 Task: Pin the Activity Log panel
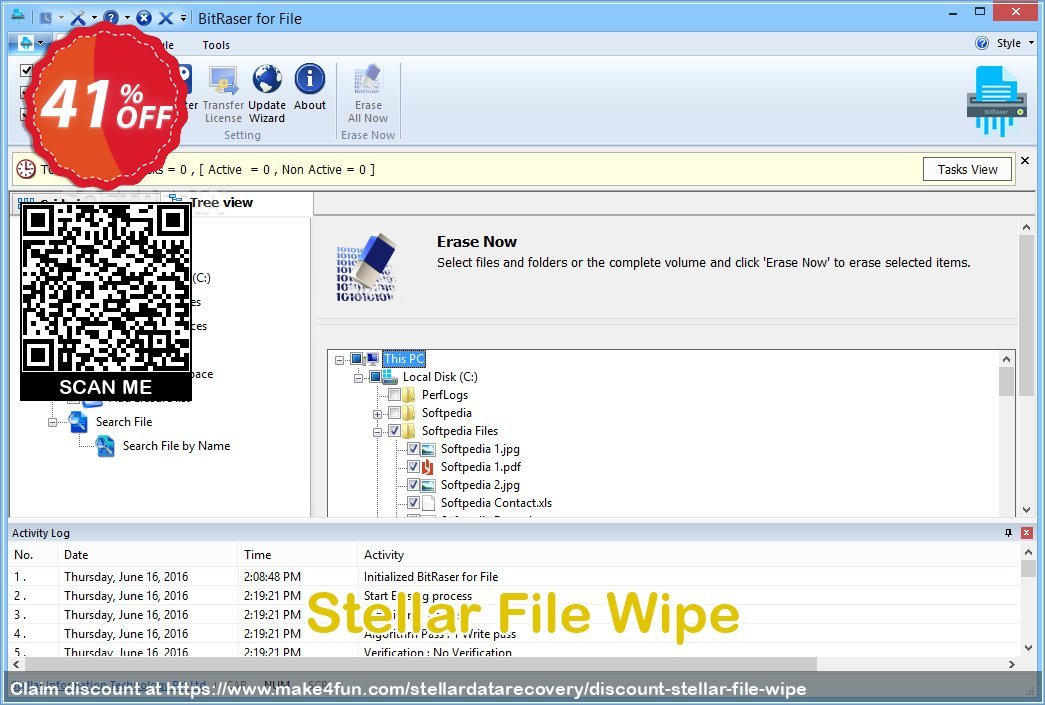click(1008, 532)
